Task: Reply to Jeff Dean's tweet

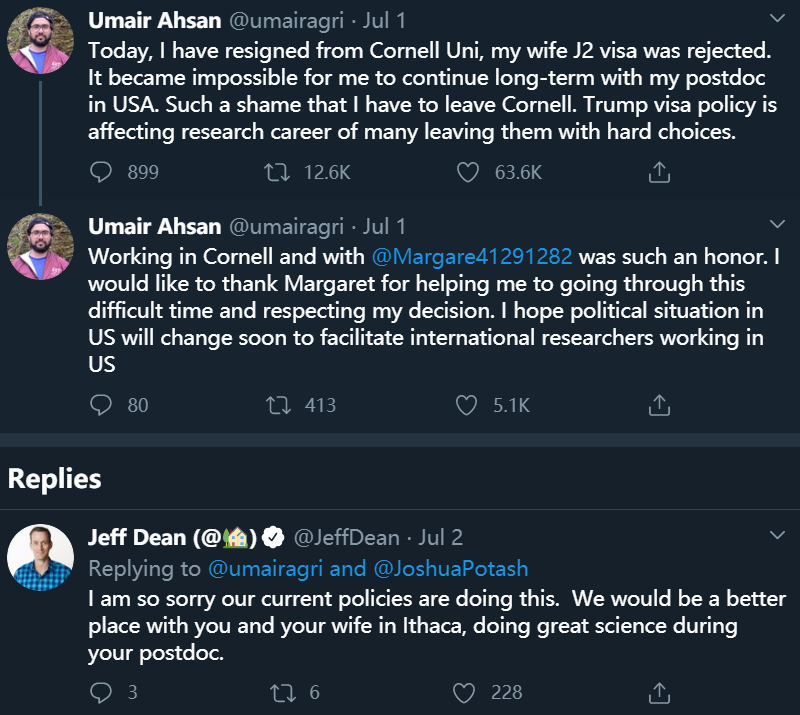Action: (101, 692)
